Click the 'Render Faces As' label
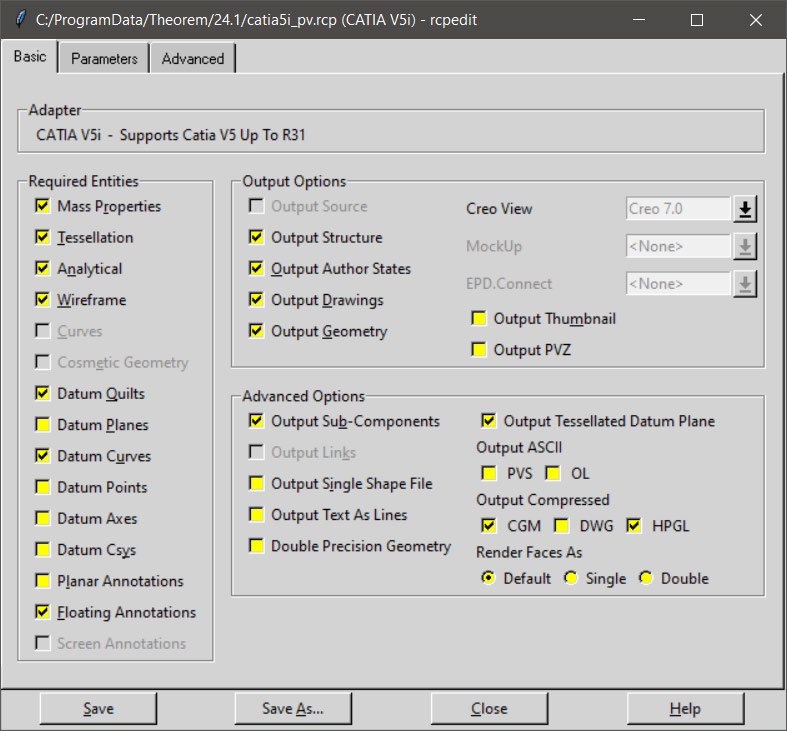The height and width of the screenshot is (731, 787). [529, 552]
